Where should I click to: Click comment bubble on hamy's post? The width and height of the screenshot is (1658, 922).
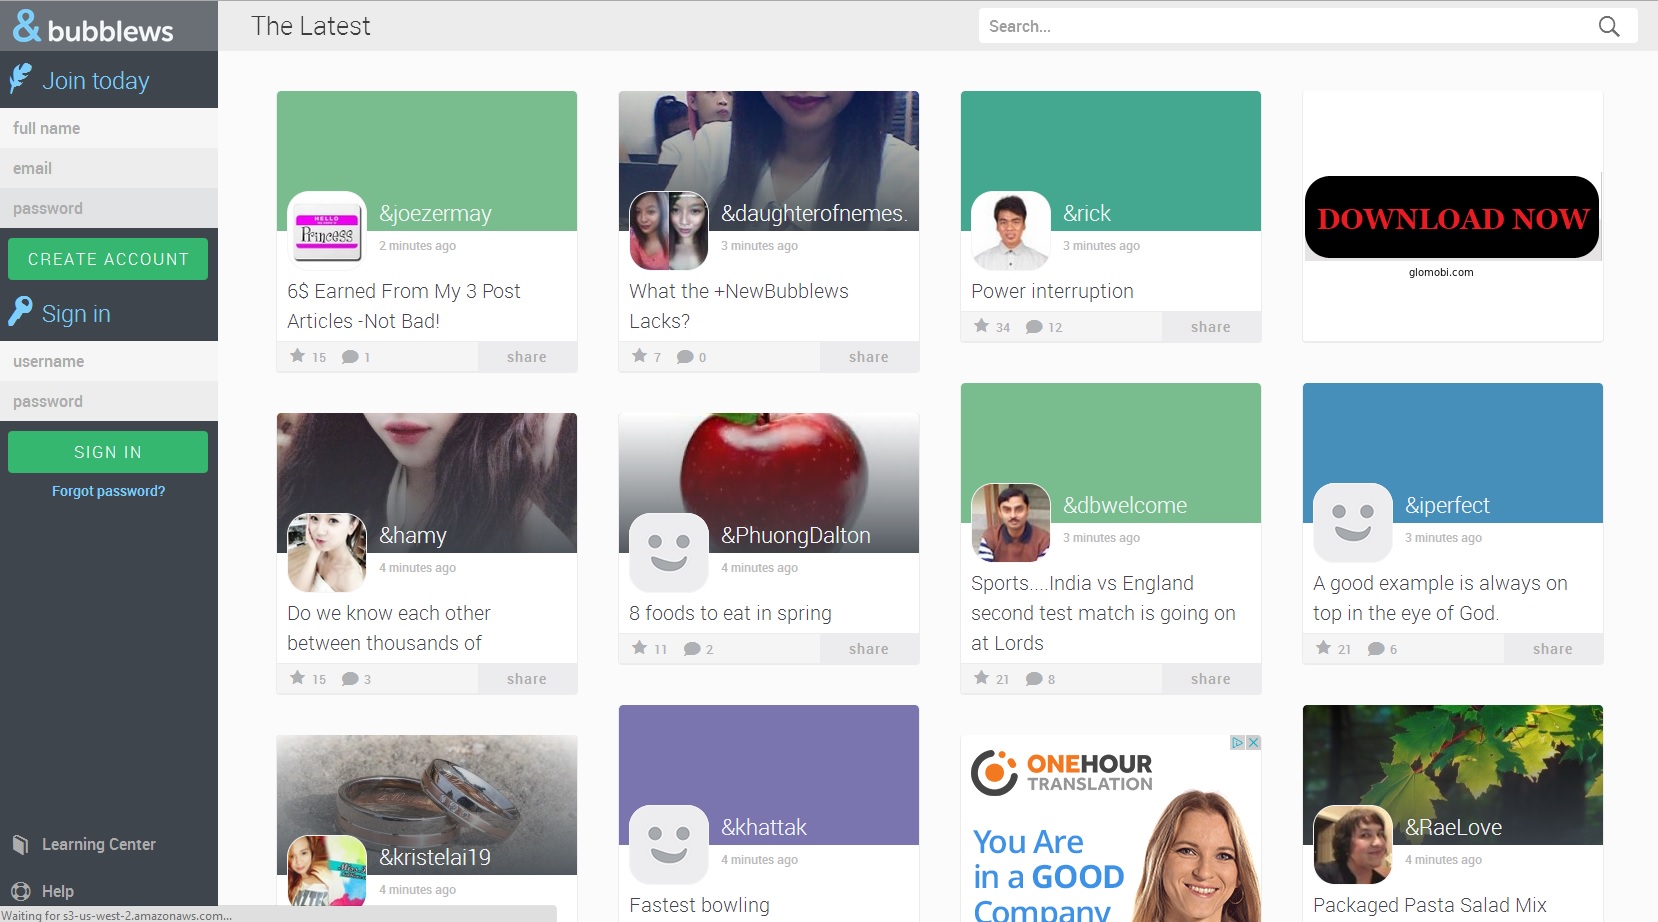[350, 678]
